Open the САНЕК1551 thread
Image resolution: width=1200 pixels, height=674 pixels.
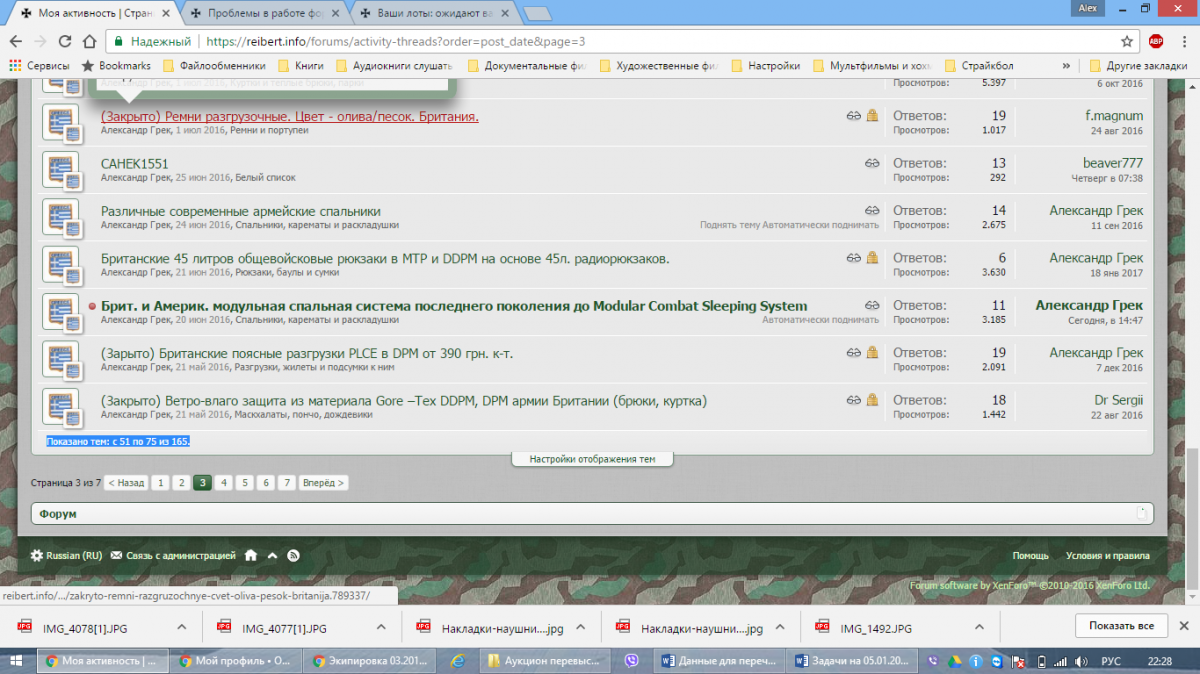point(135,163)
